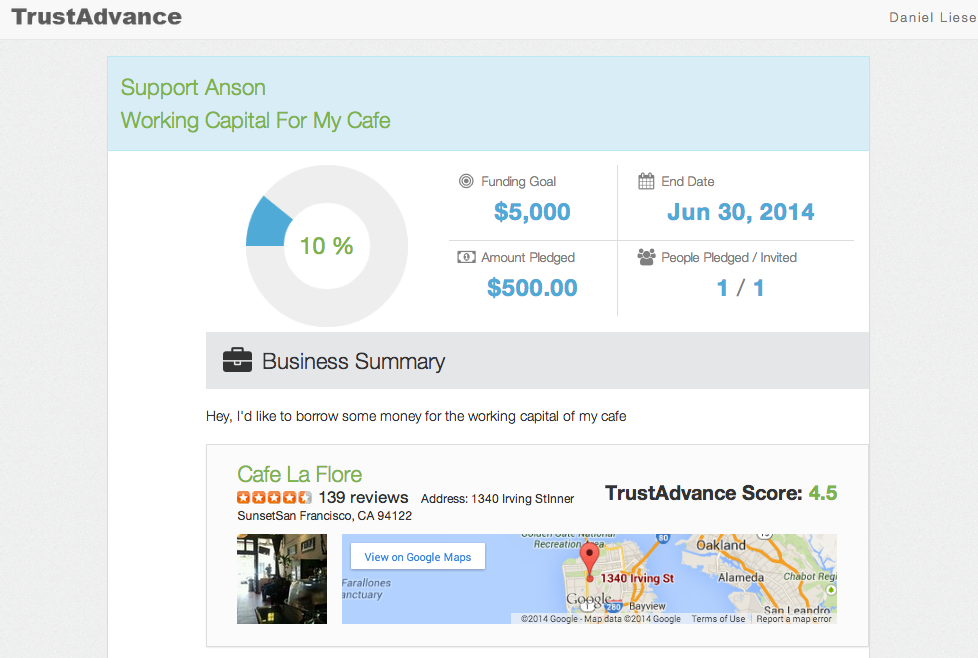Viewport: 978px width, 658px height.
Task: Click the 1340 Irving St map label
Action: [637, 579]
